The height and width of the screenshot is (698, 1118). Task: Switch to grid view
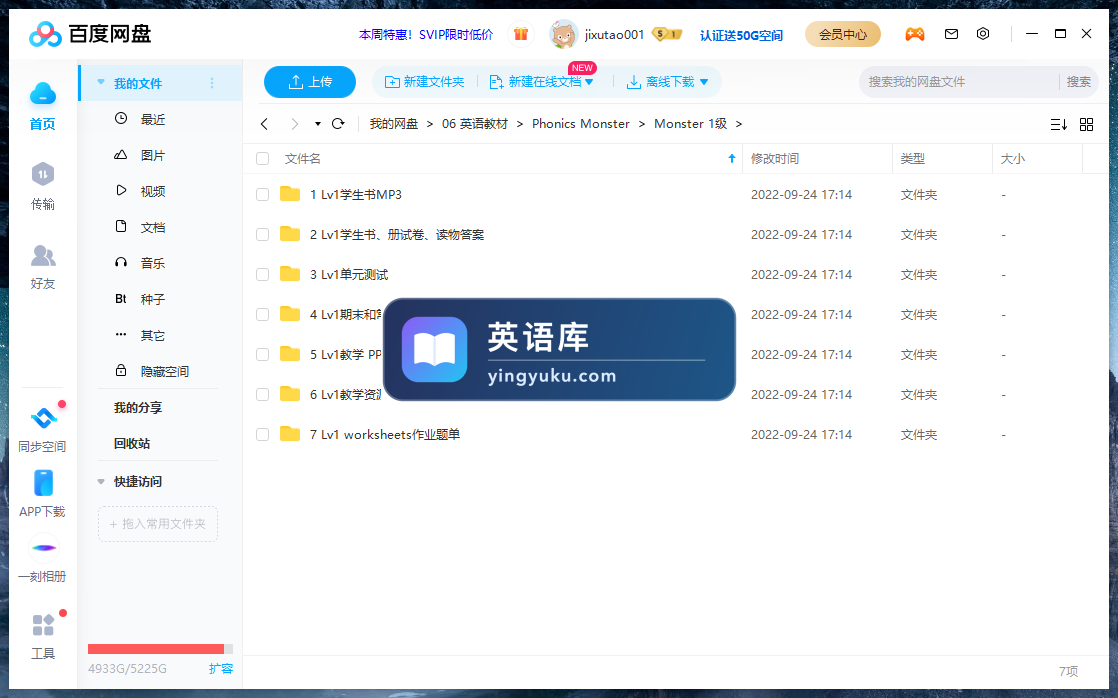(x=1087, y=125)
